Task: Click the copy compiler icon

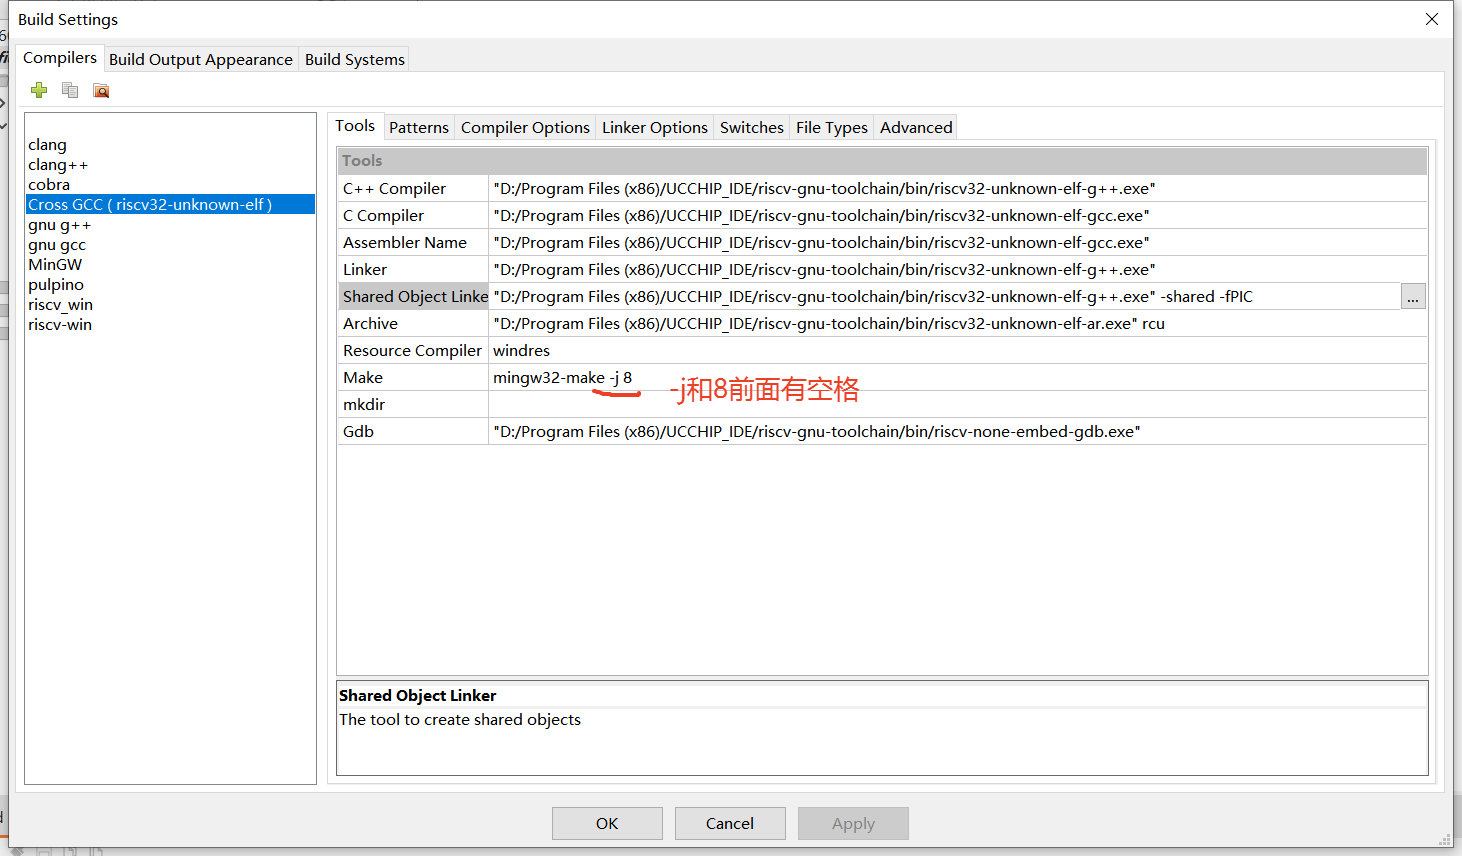Action: tap(70, 90)
